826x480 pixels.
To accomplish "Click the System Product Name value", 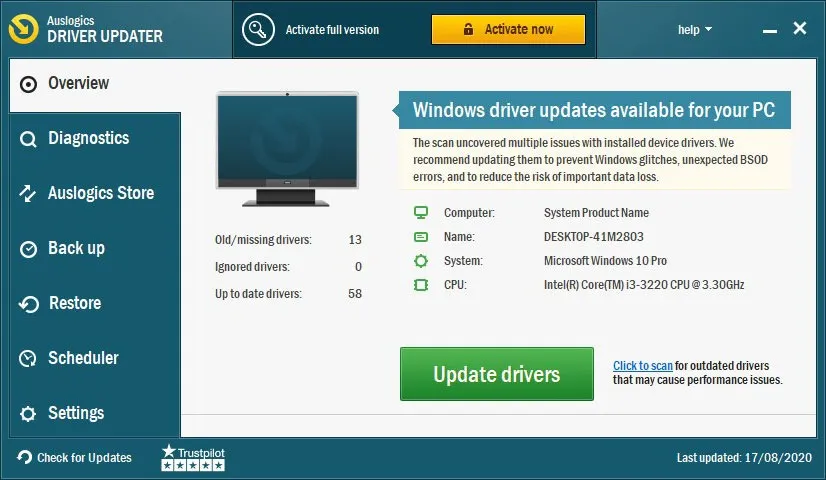I will pos(596,213).
